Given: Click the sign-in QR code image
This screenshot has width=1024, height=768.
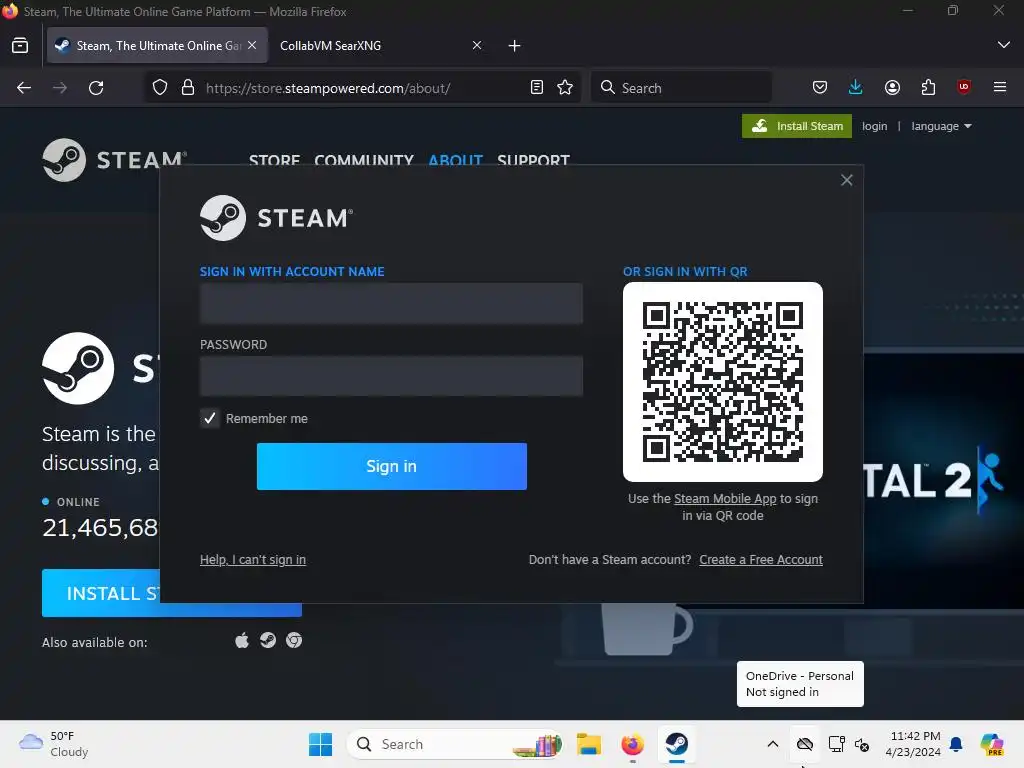Looking at the screenshot, I should [x=723, y=382].
